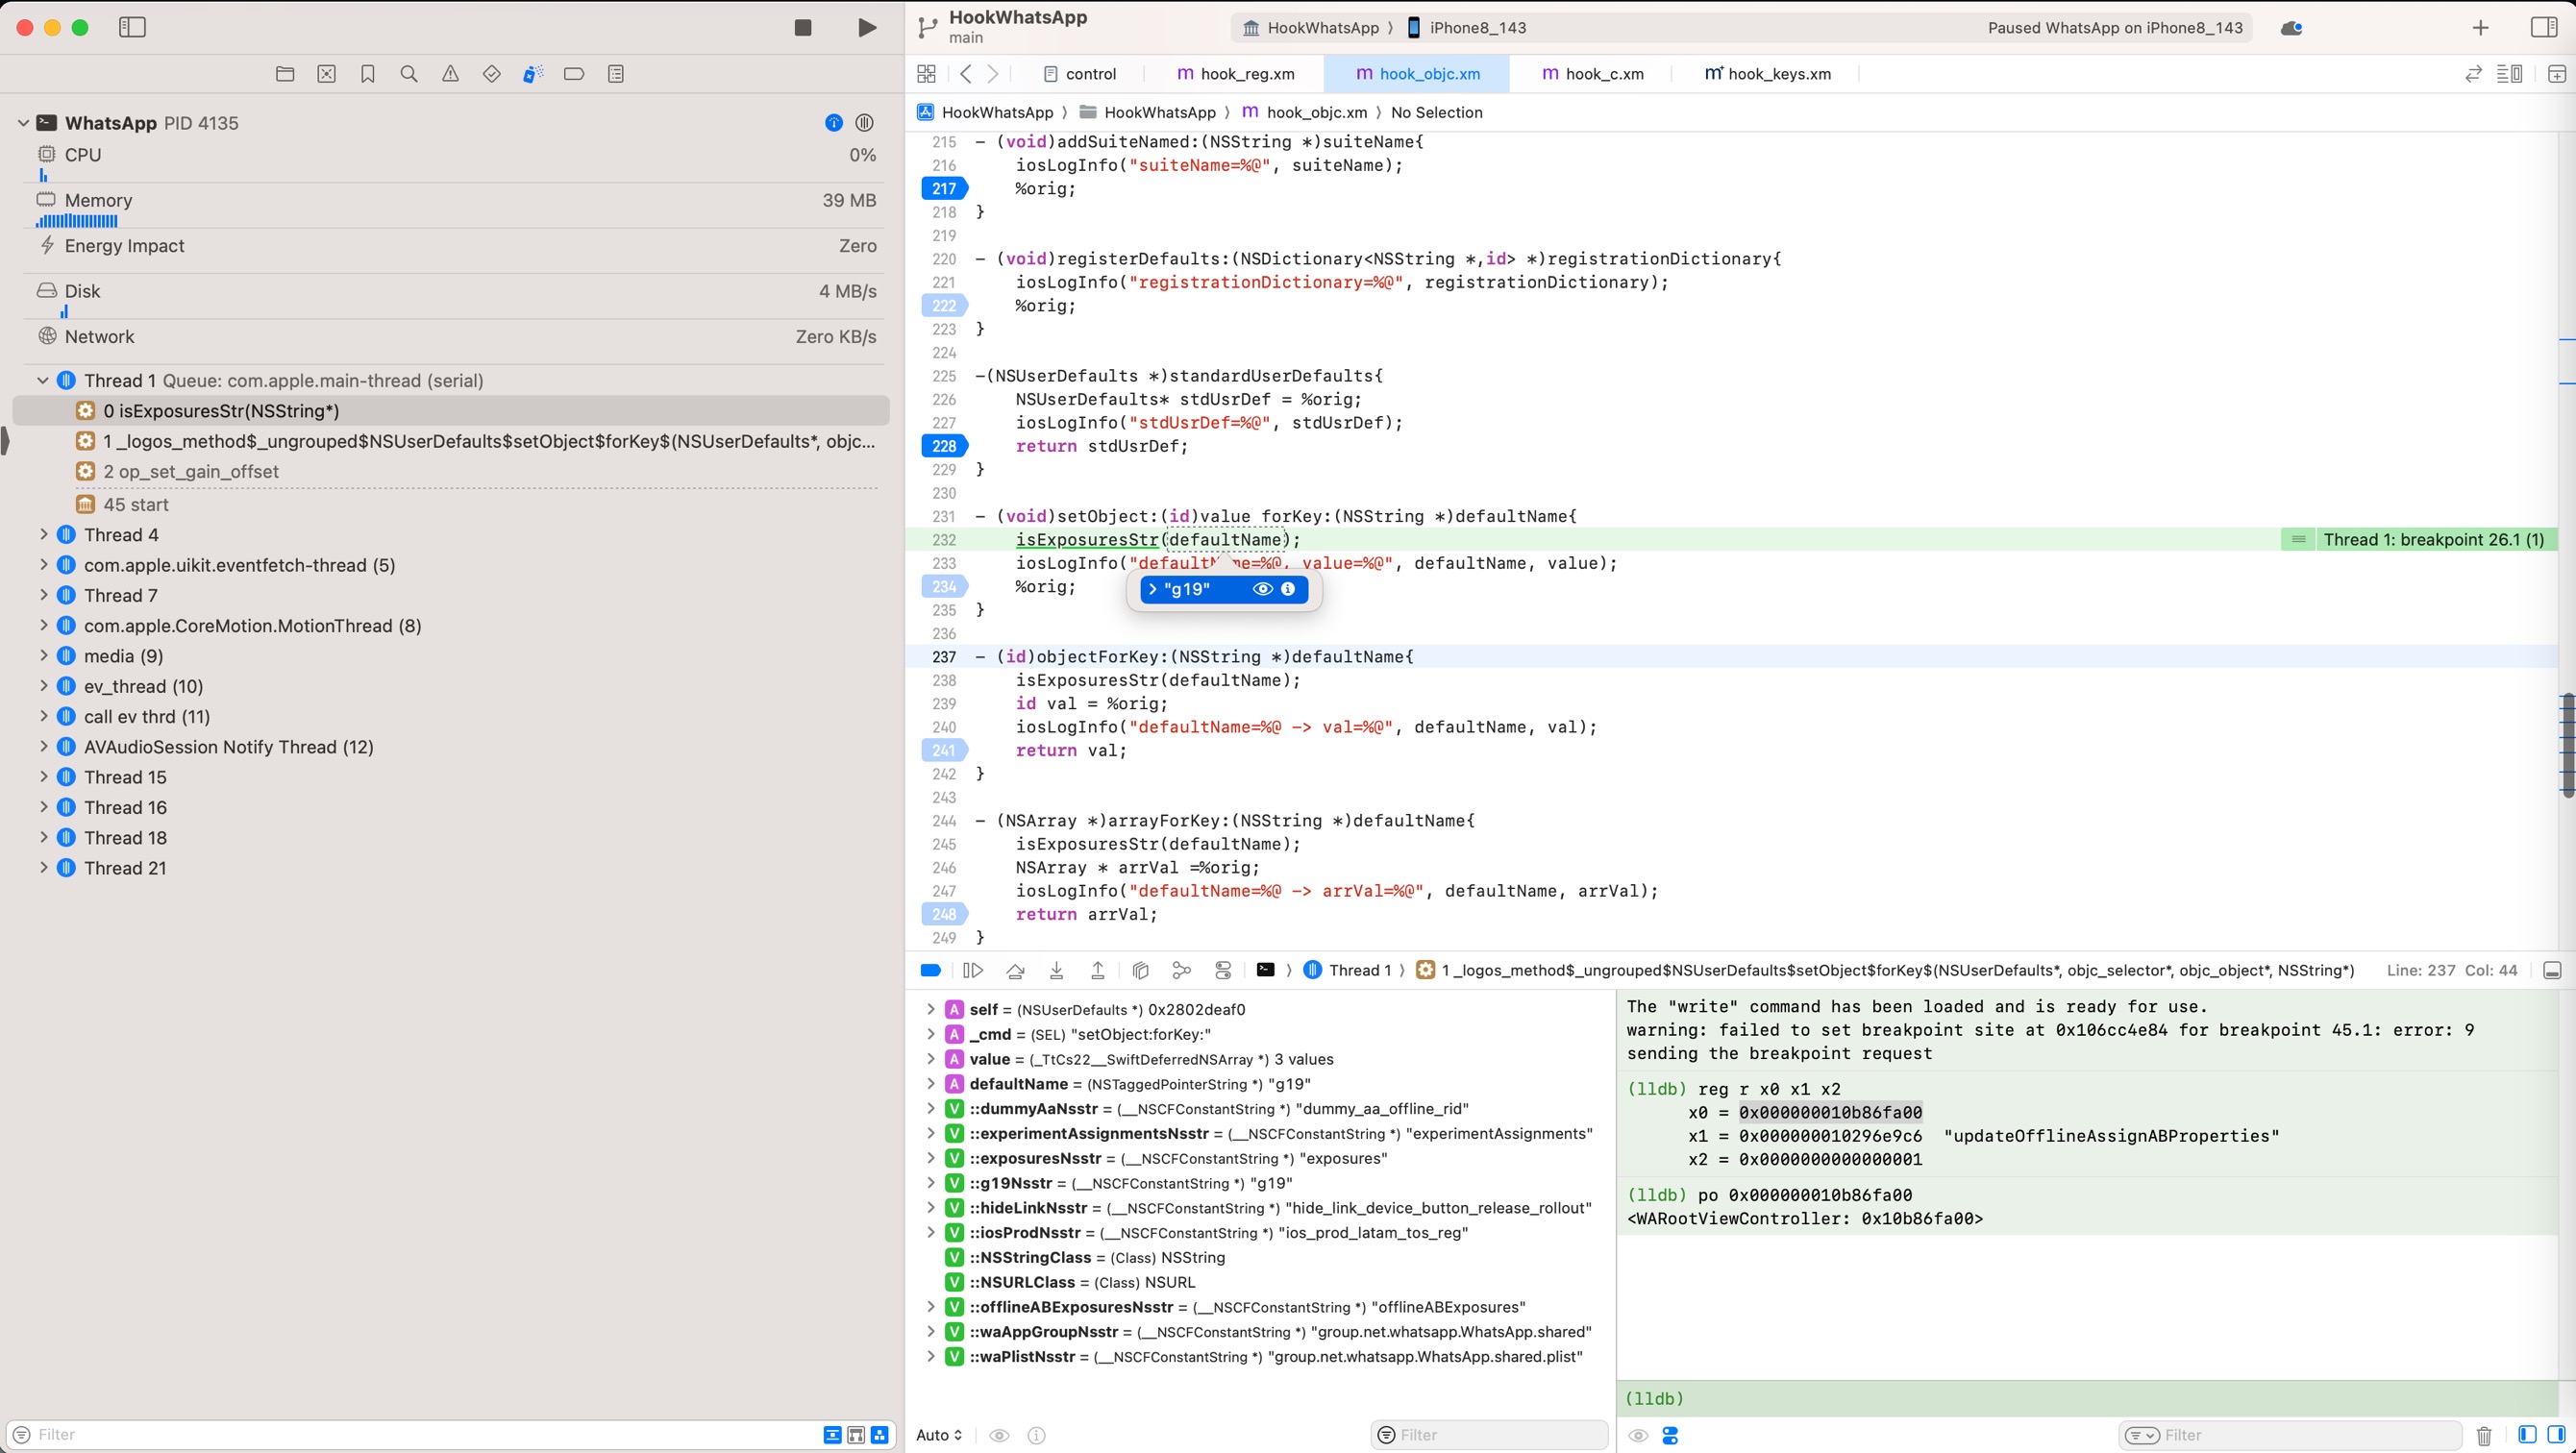2576x1453 pixels.
Task: Toggle the breakpoint on line 228
Action: (x=943, y=446)
